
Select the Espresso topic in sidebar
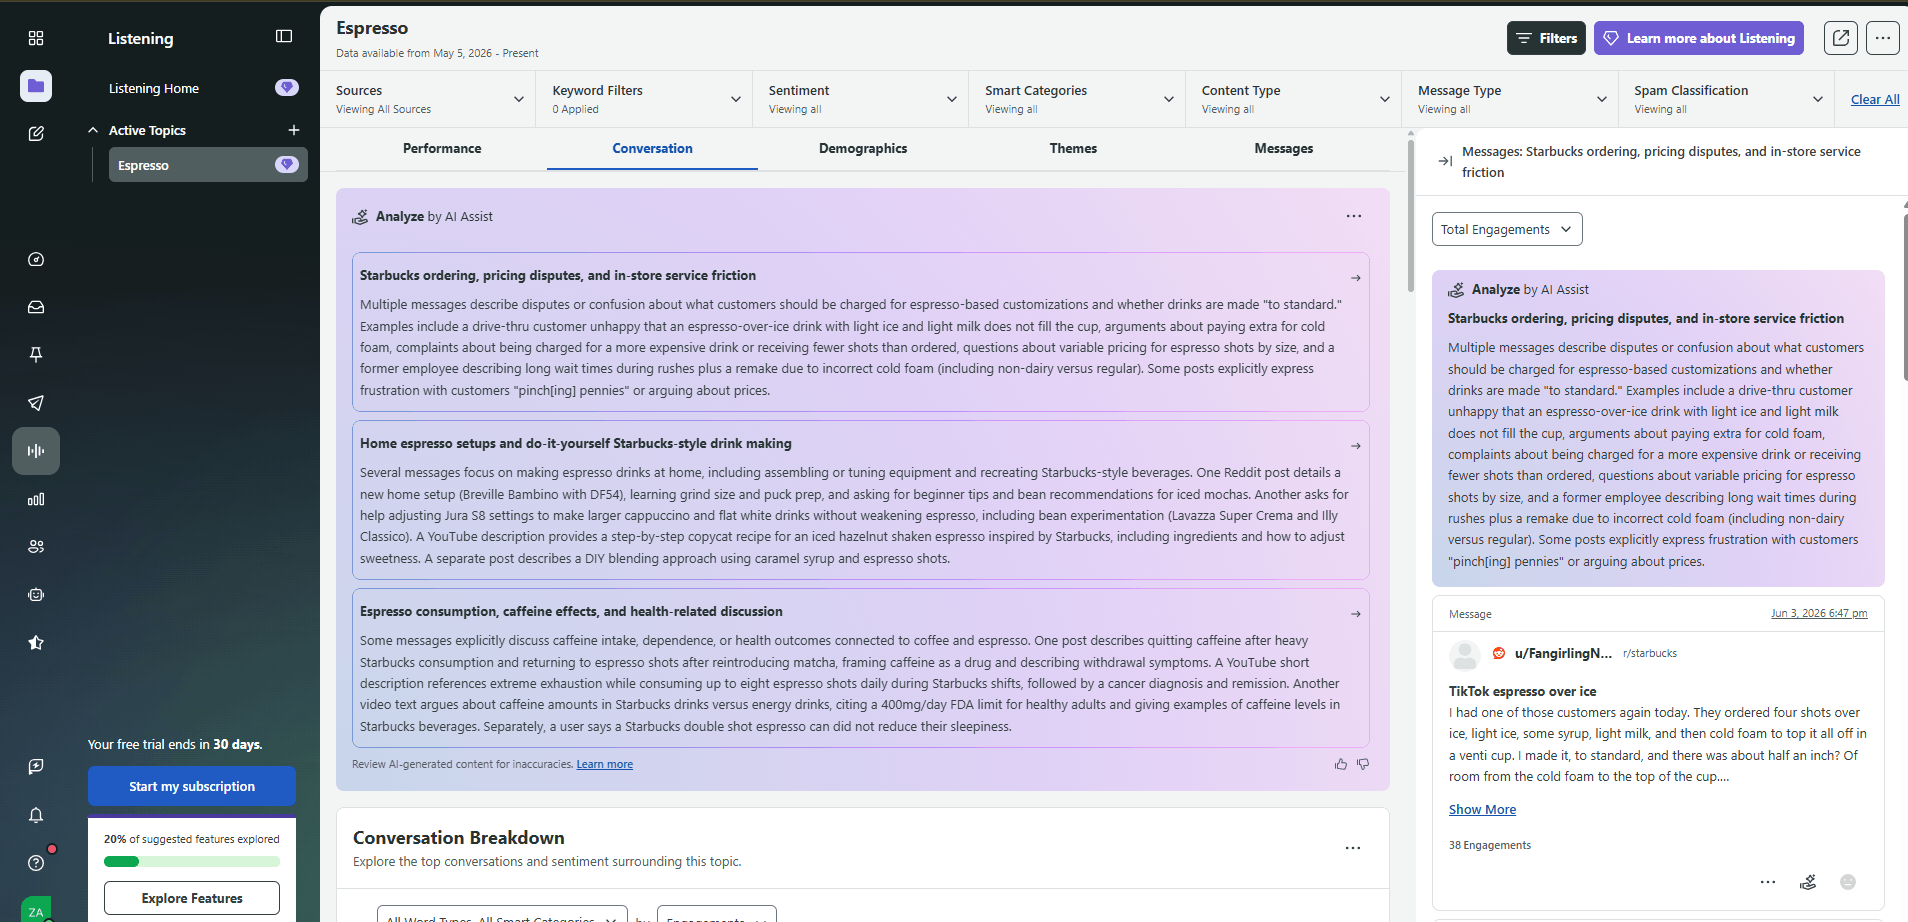(x=208, y=165)
